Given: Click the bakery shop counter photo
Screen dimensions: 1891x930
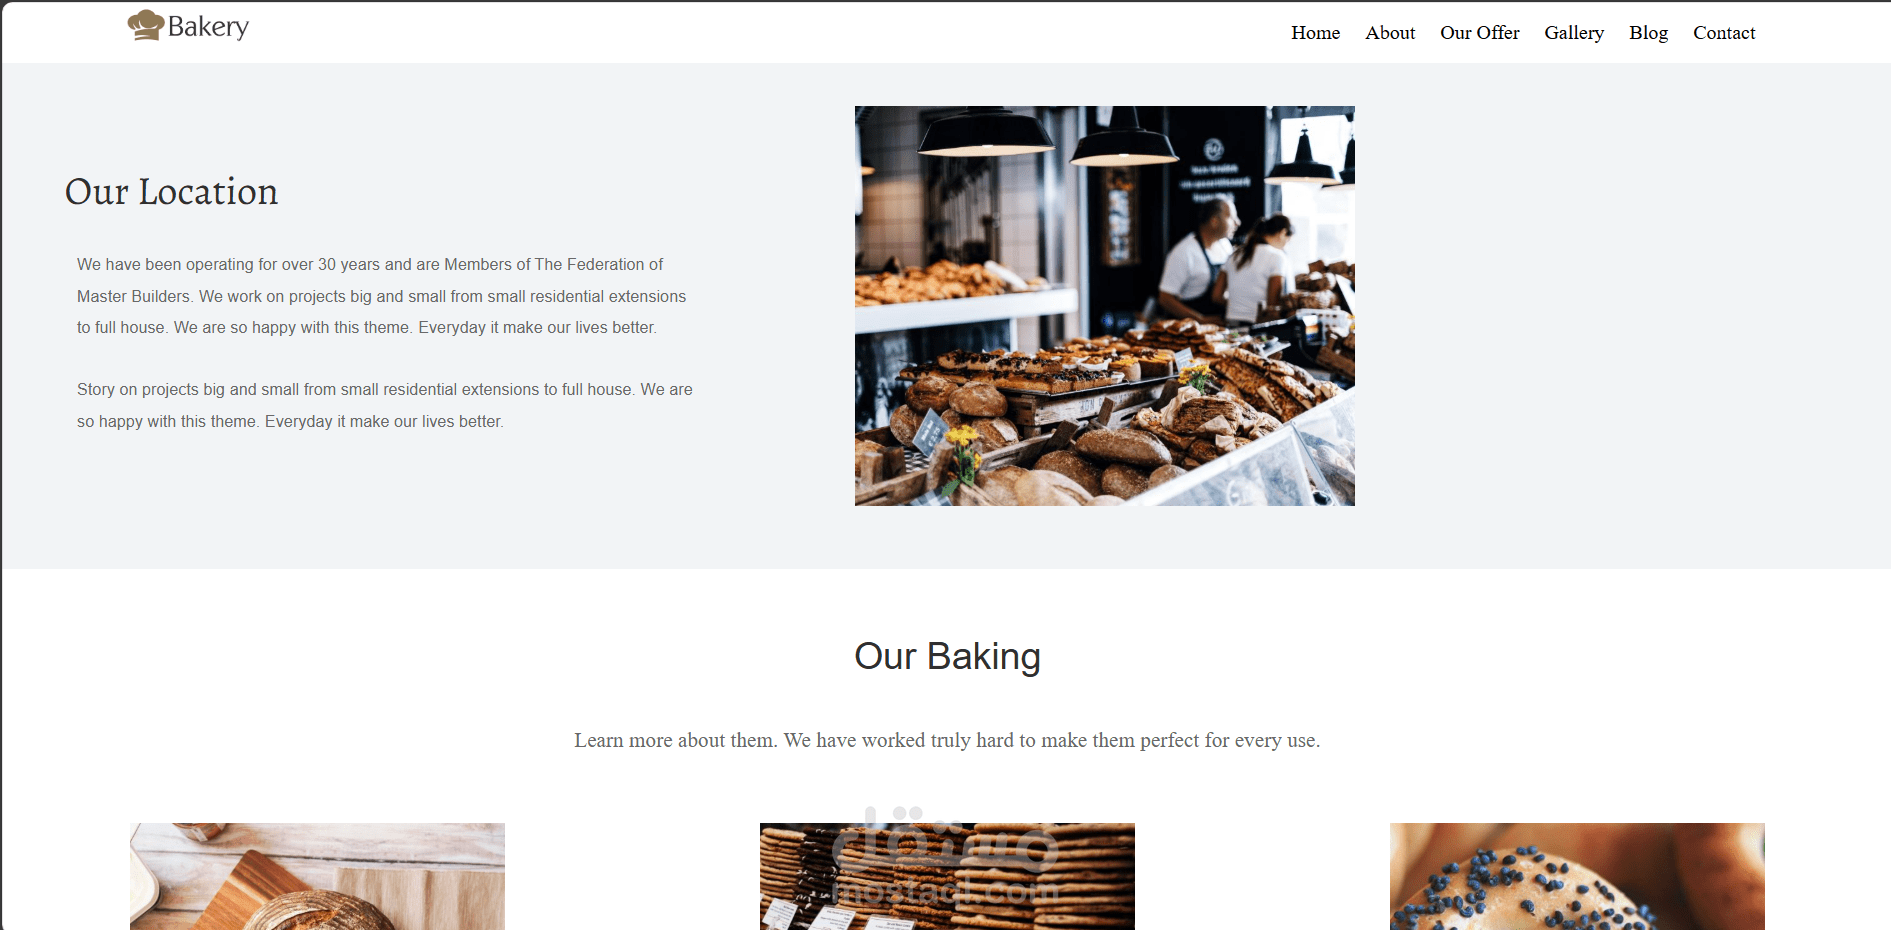Looking at the screenshot, I should tap(1104, 306).
